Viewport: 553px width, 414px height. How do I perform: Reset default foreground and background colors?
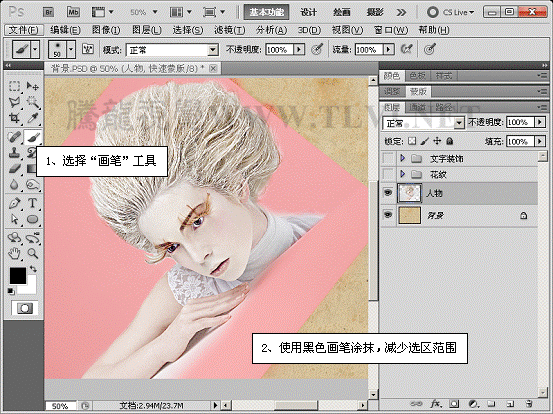tap(11, 291)
